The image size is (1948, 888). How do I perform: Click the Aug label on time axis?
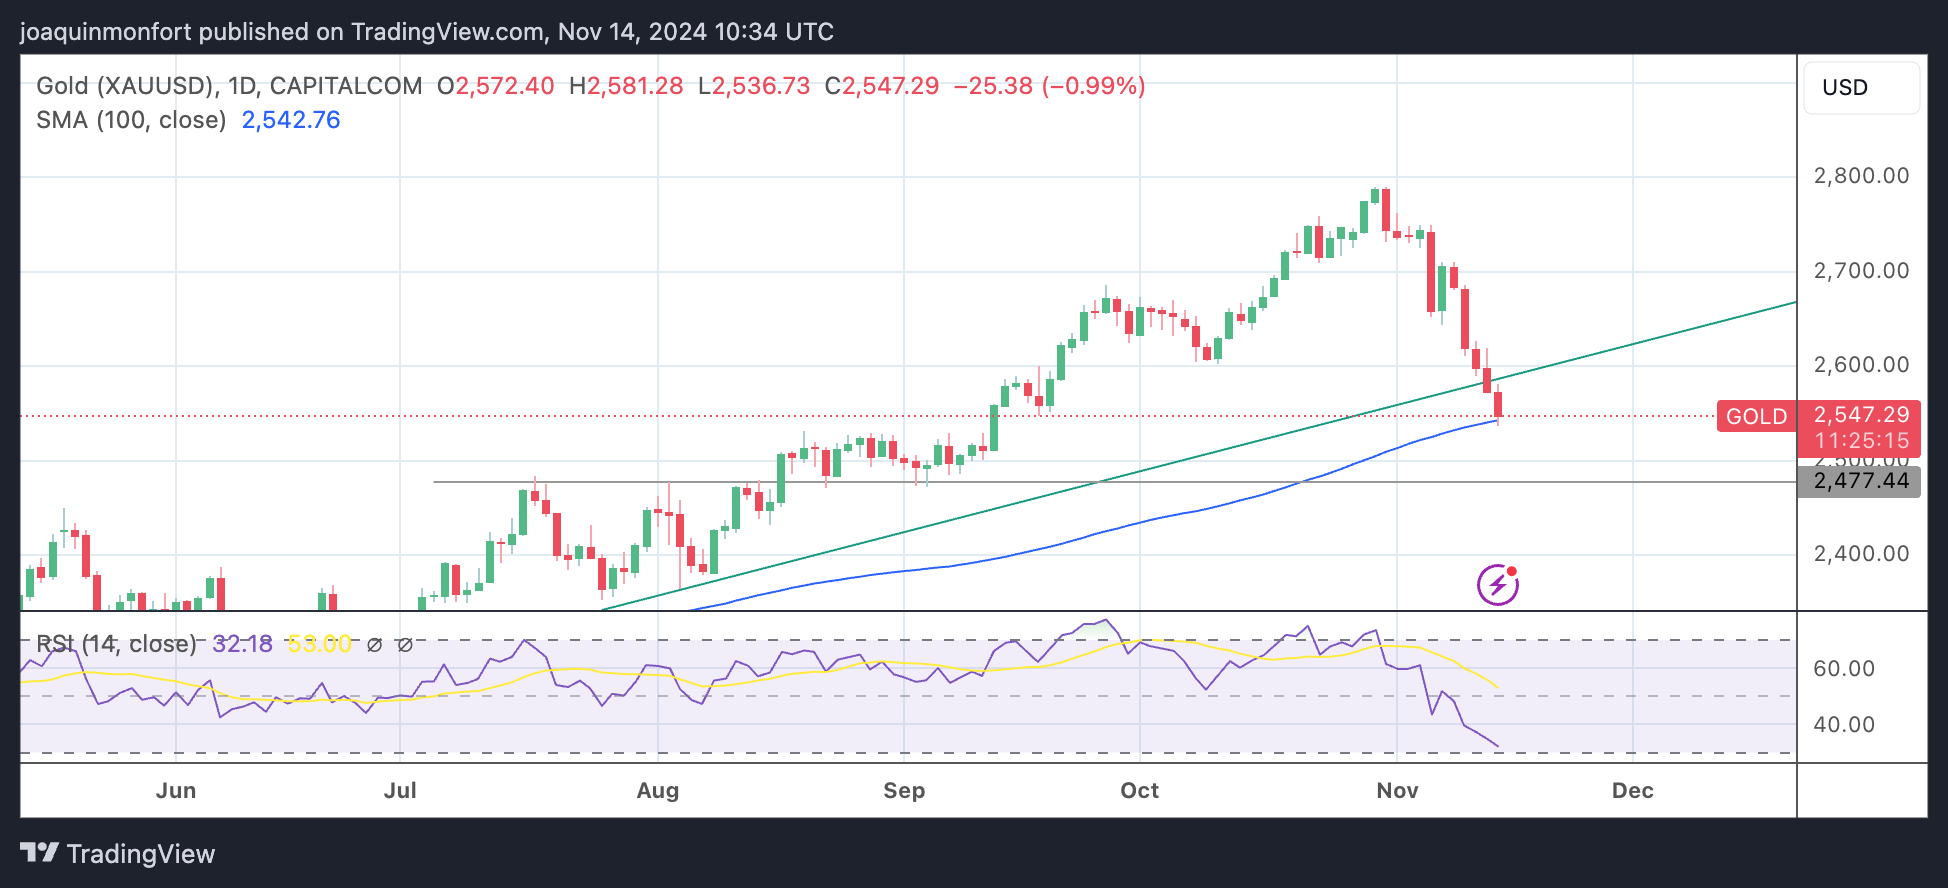657,791
